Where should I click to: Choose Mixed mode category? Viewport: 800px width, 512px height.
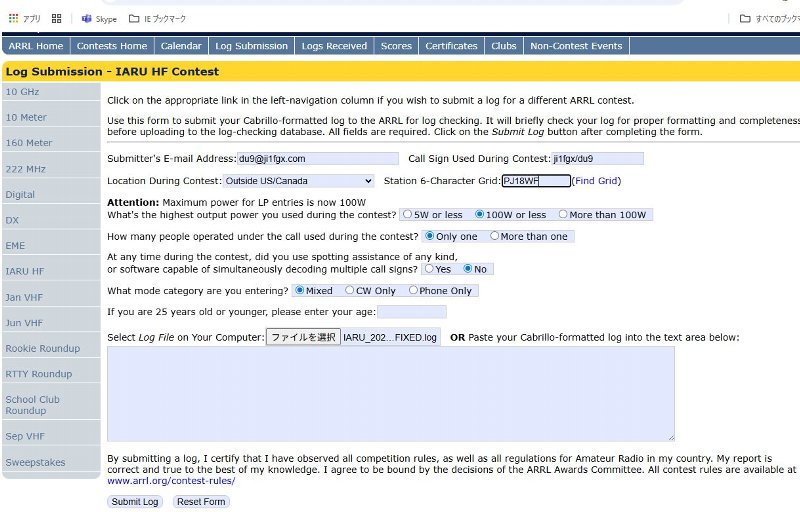coord(299,290)
